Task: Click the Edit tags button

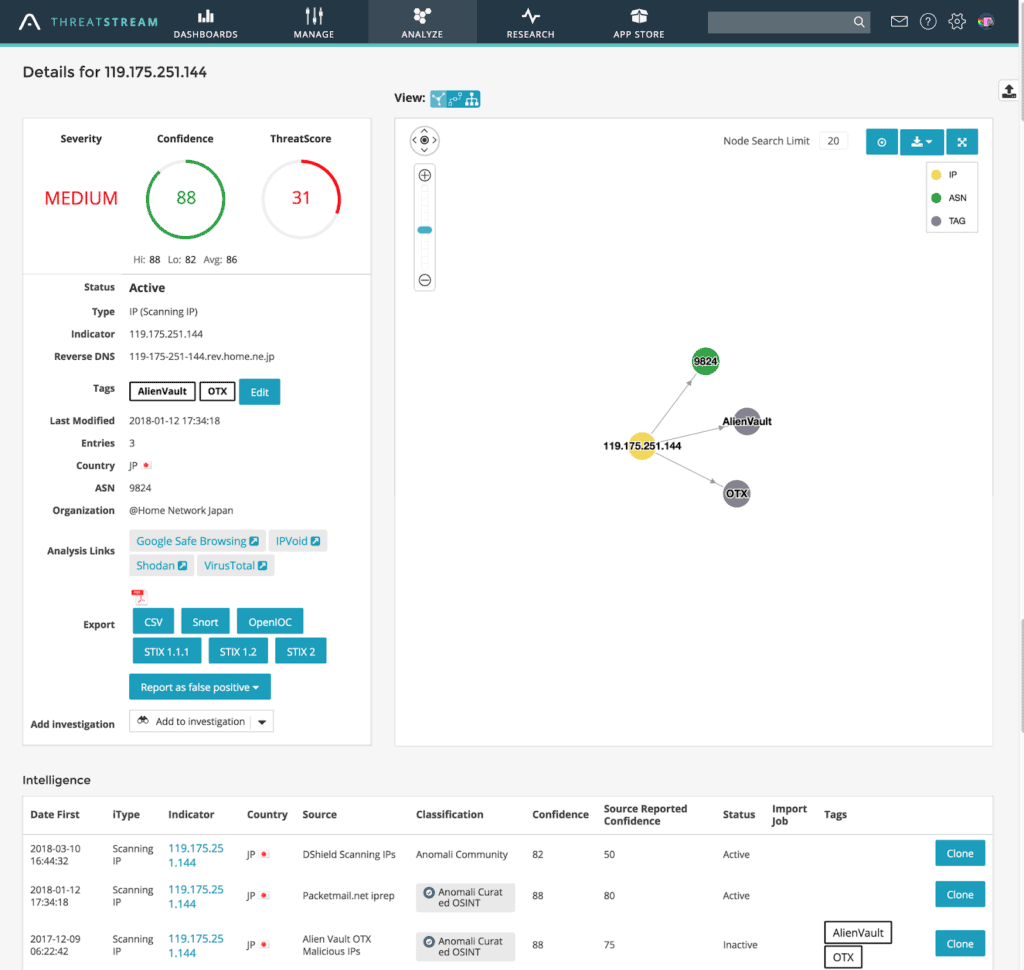Action: (259, 392)
